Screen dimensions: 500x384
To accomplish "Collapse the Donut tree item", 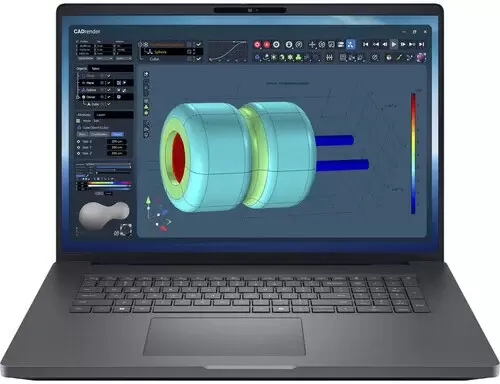I will pos(78,97).
